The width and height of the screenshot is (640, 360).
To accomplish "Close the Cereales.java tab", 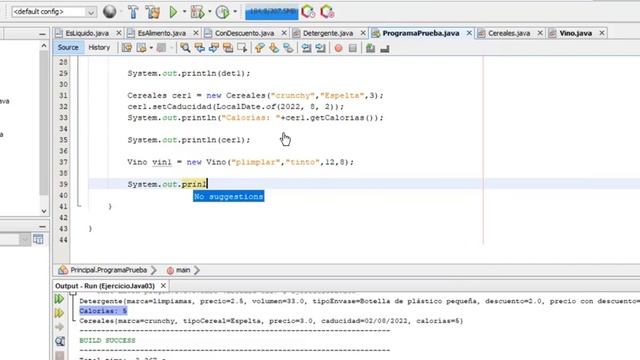I will [x=540, y=33].
